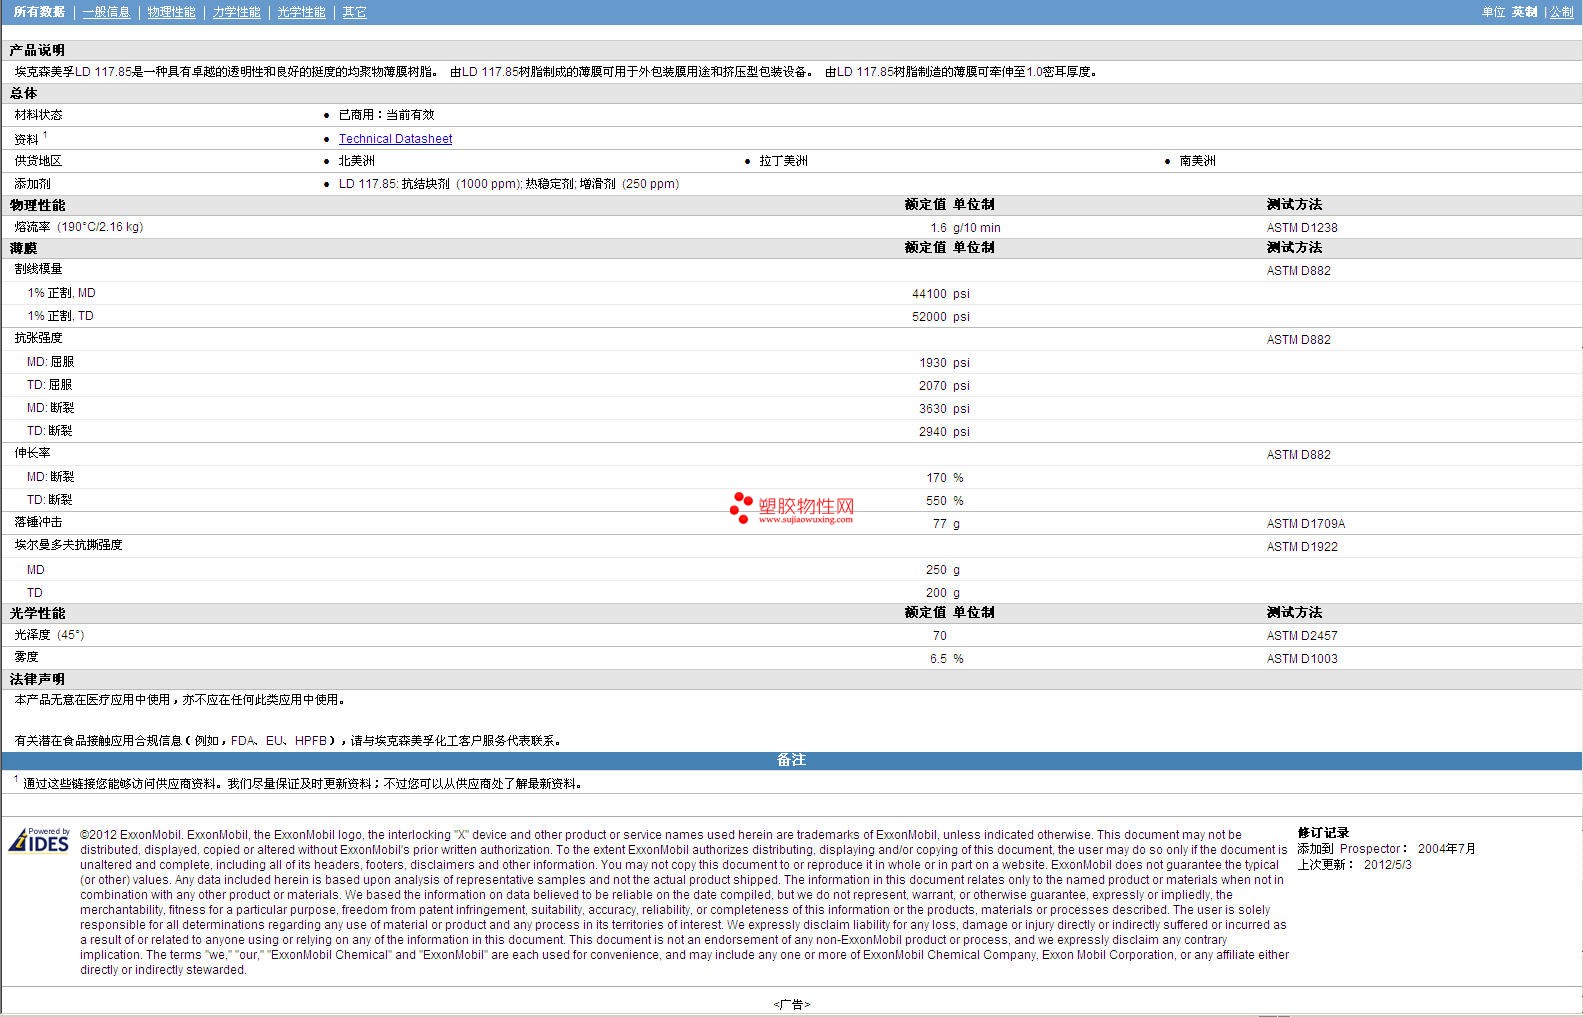This screenshot has width=1583, height=1017.
Task: Click the 总体 section header
Action: click(x=23, y=93)
